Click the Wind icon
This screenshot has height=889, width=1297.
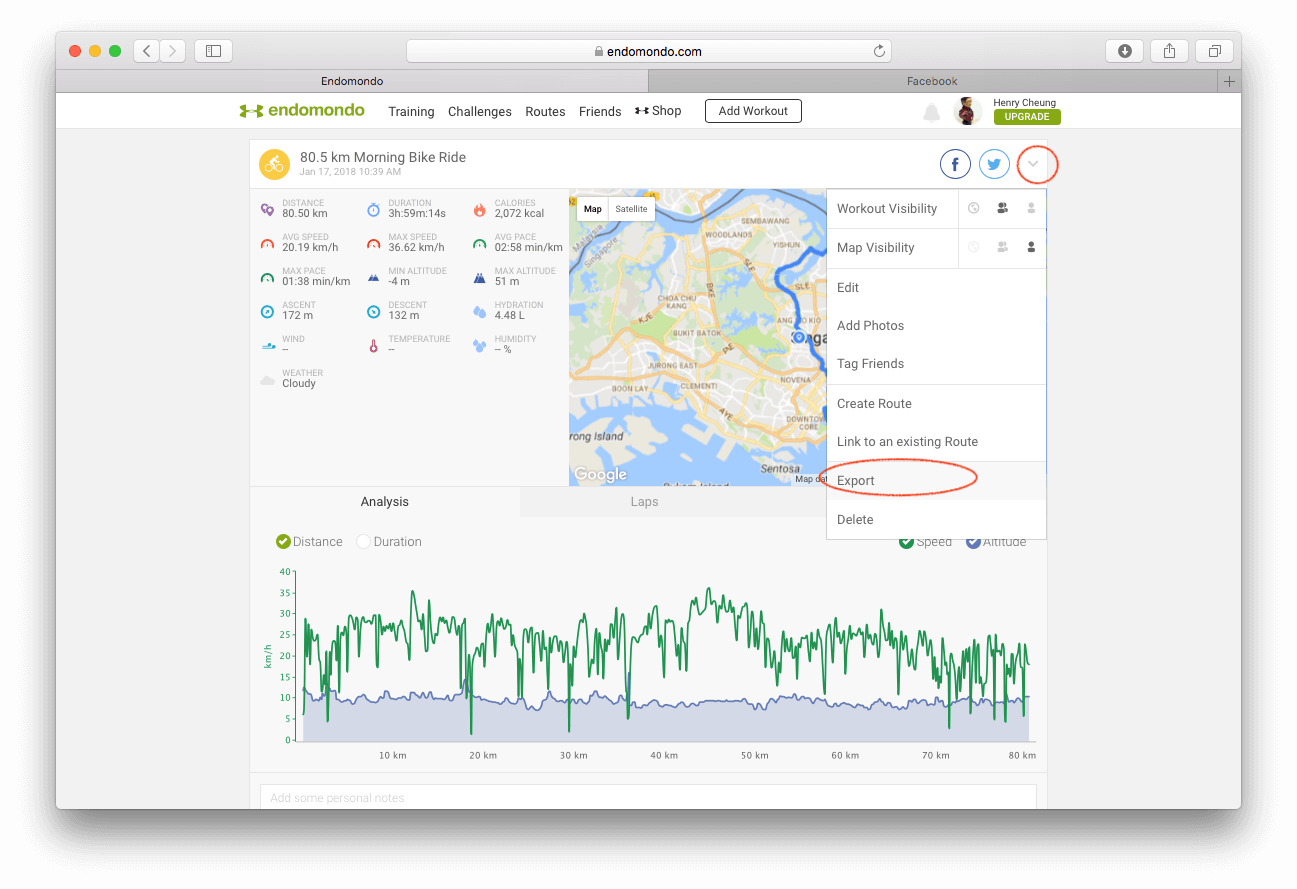point(267,346)
